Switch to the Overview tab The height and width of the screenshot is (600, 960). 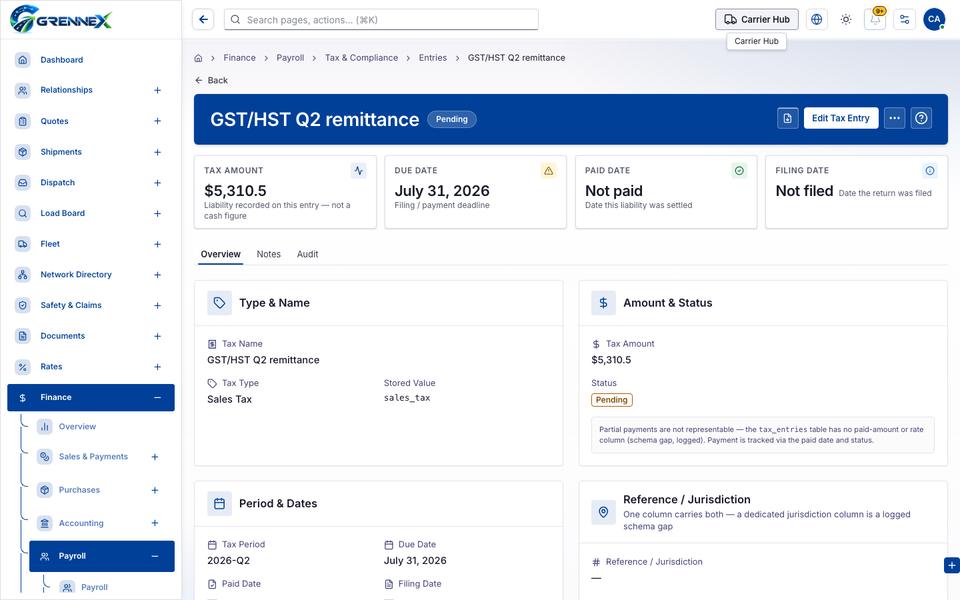coord(220,254)
